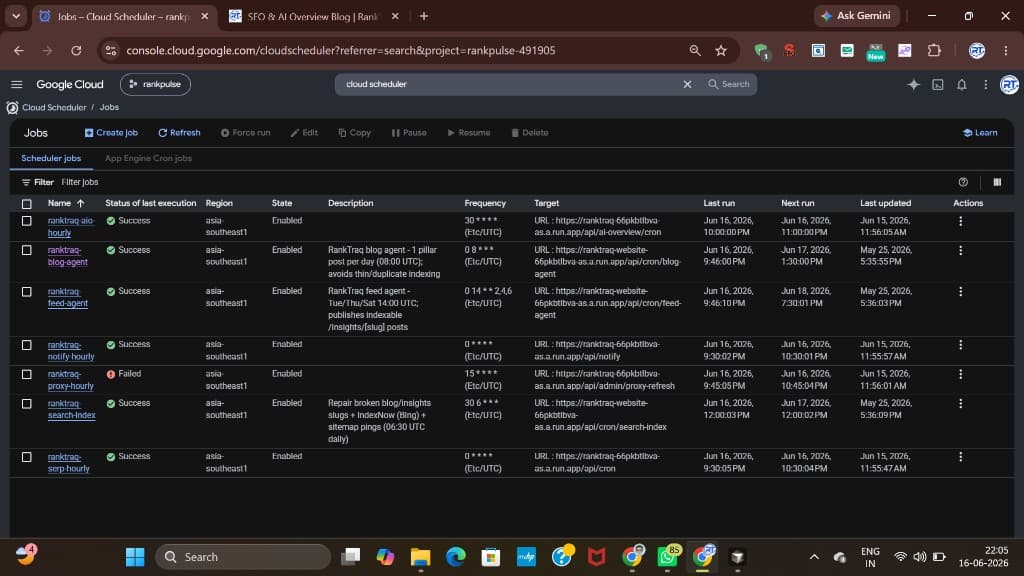The width and height of the screenshot is (1024, 576).
Task: Go to Cloud Scheduler breadcrumb
Action: click(54, 107)
